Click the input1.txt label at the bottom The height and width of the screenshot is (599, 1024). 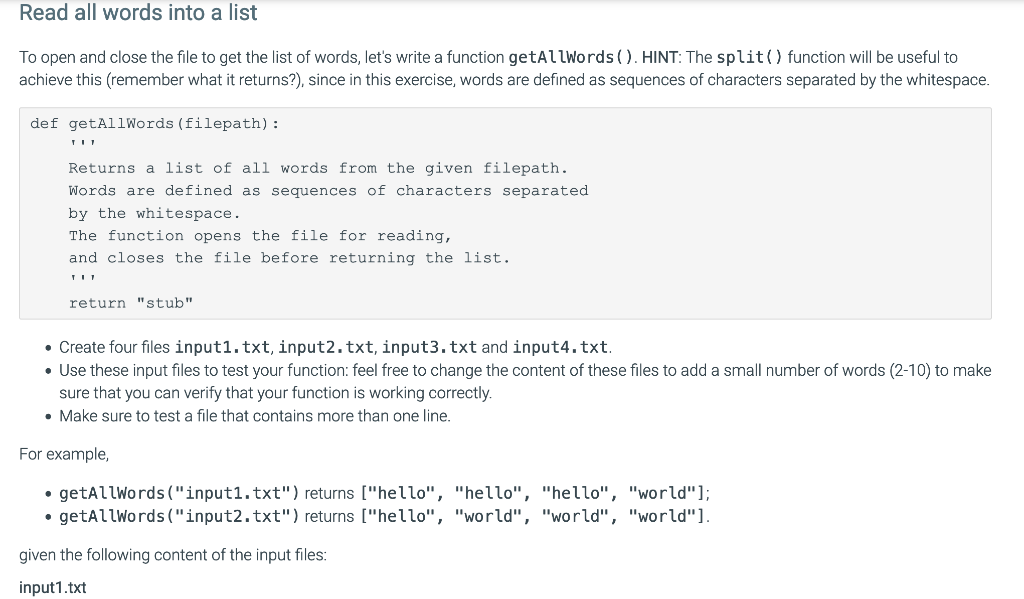[x=52, y=587]
